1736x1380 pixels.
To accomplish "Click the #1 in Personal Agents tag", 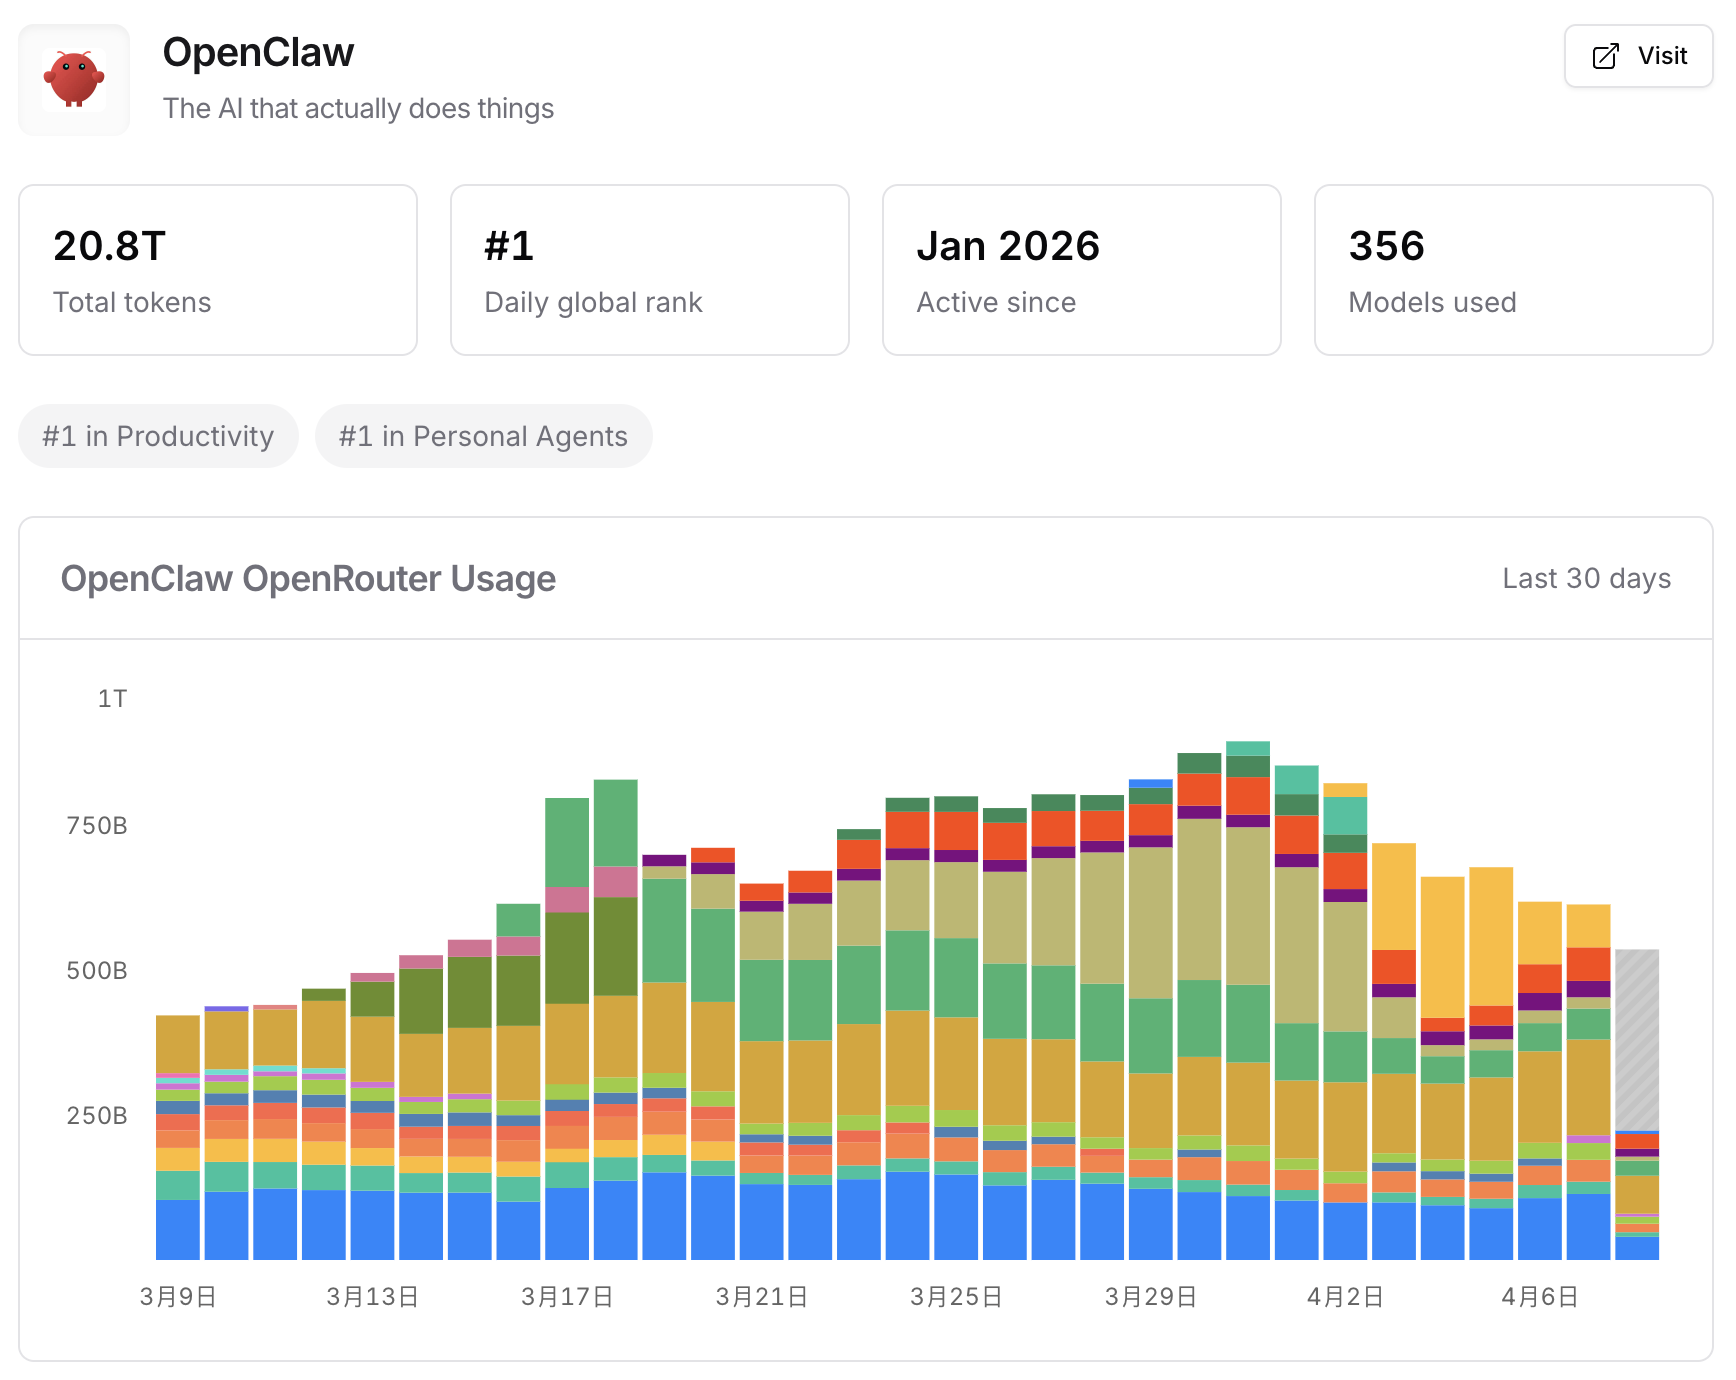I will click(x=483, y=436).
